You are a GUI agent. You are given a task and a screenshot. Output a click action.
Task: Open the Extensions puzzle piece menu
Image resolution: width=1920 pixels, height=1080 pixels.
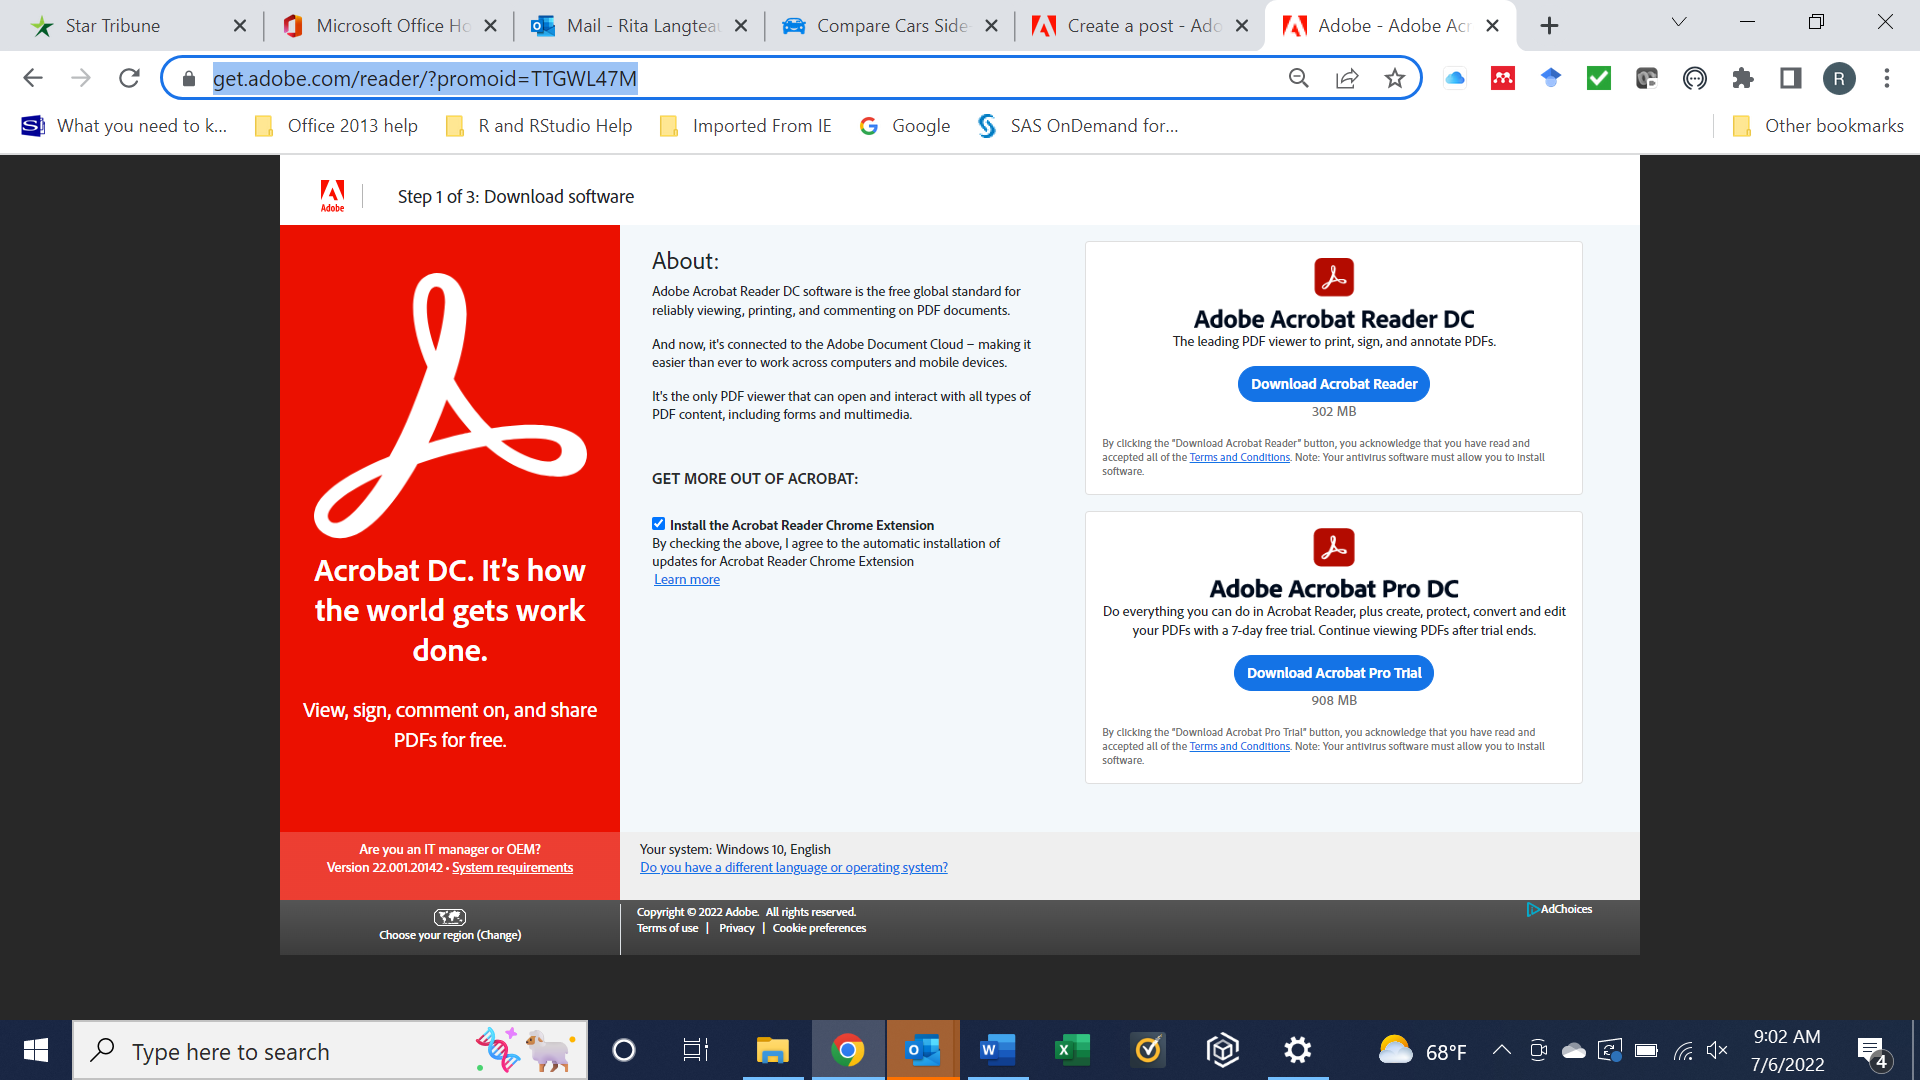tap(1743, 78)
